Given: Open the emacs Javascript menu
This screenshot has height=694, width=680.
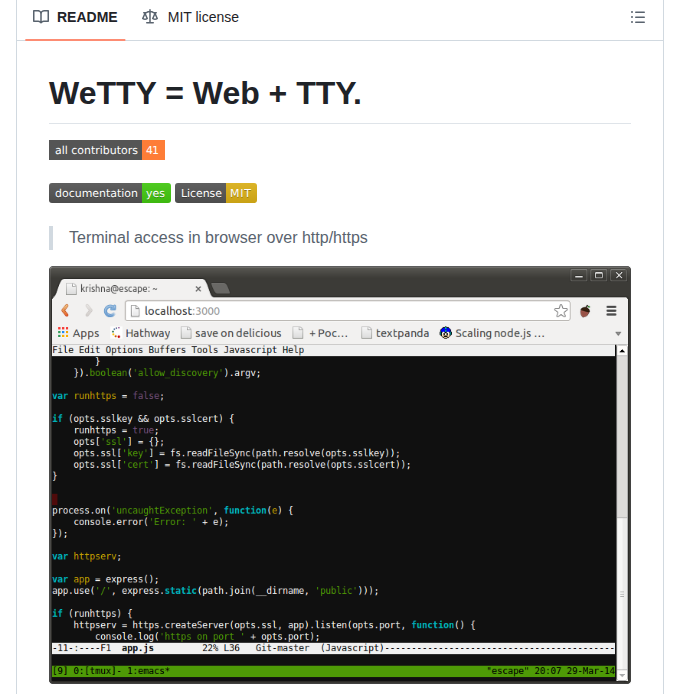Looking at the screenshot, I should pos(250,350).
